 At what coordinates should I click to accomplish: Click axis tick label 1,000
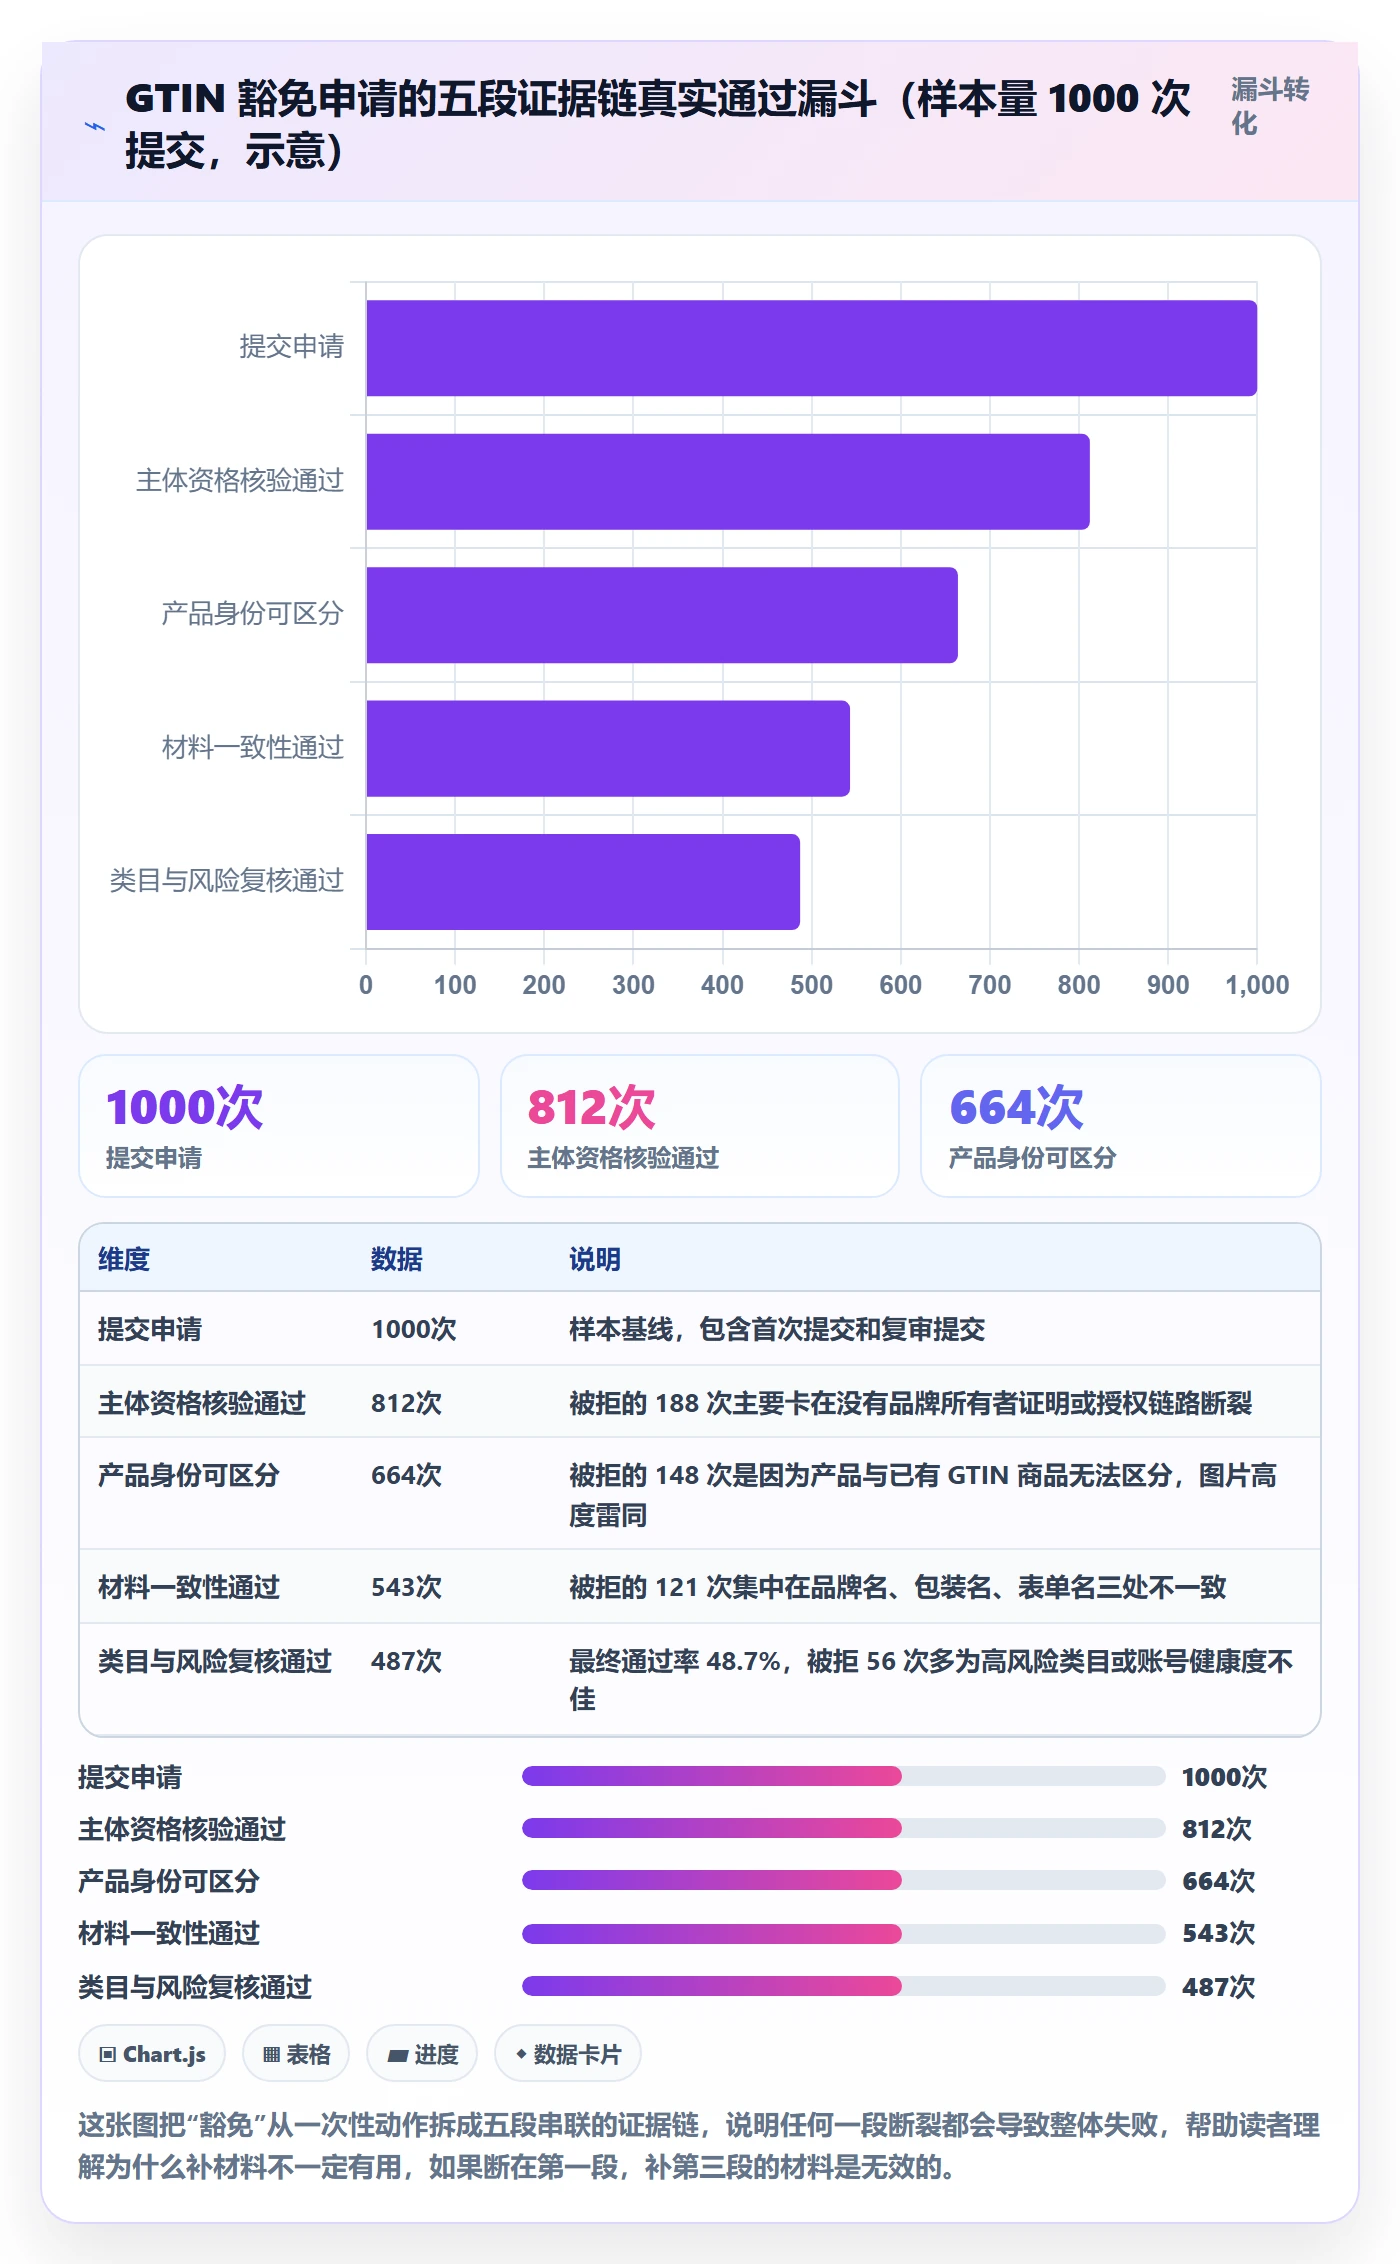point(1257,985)
